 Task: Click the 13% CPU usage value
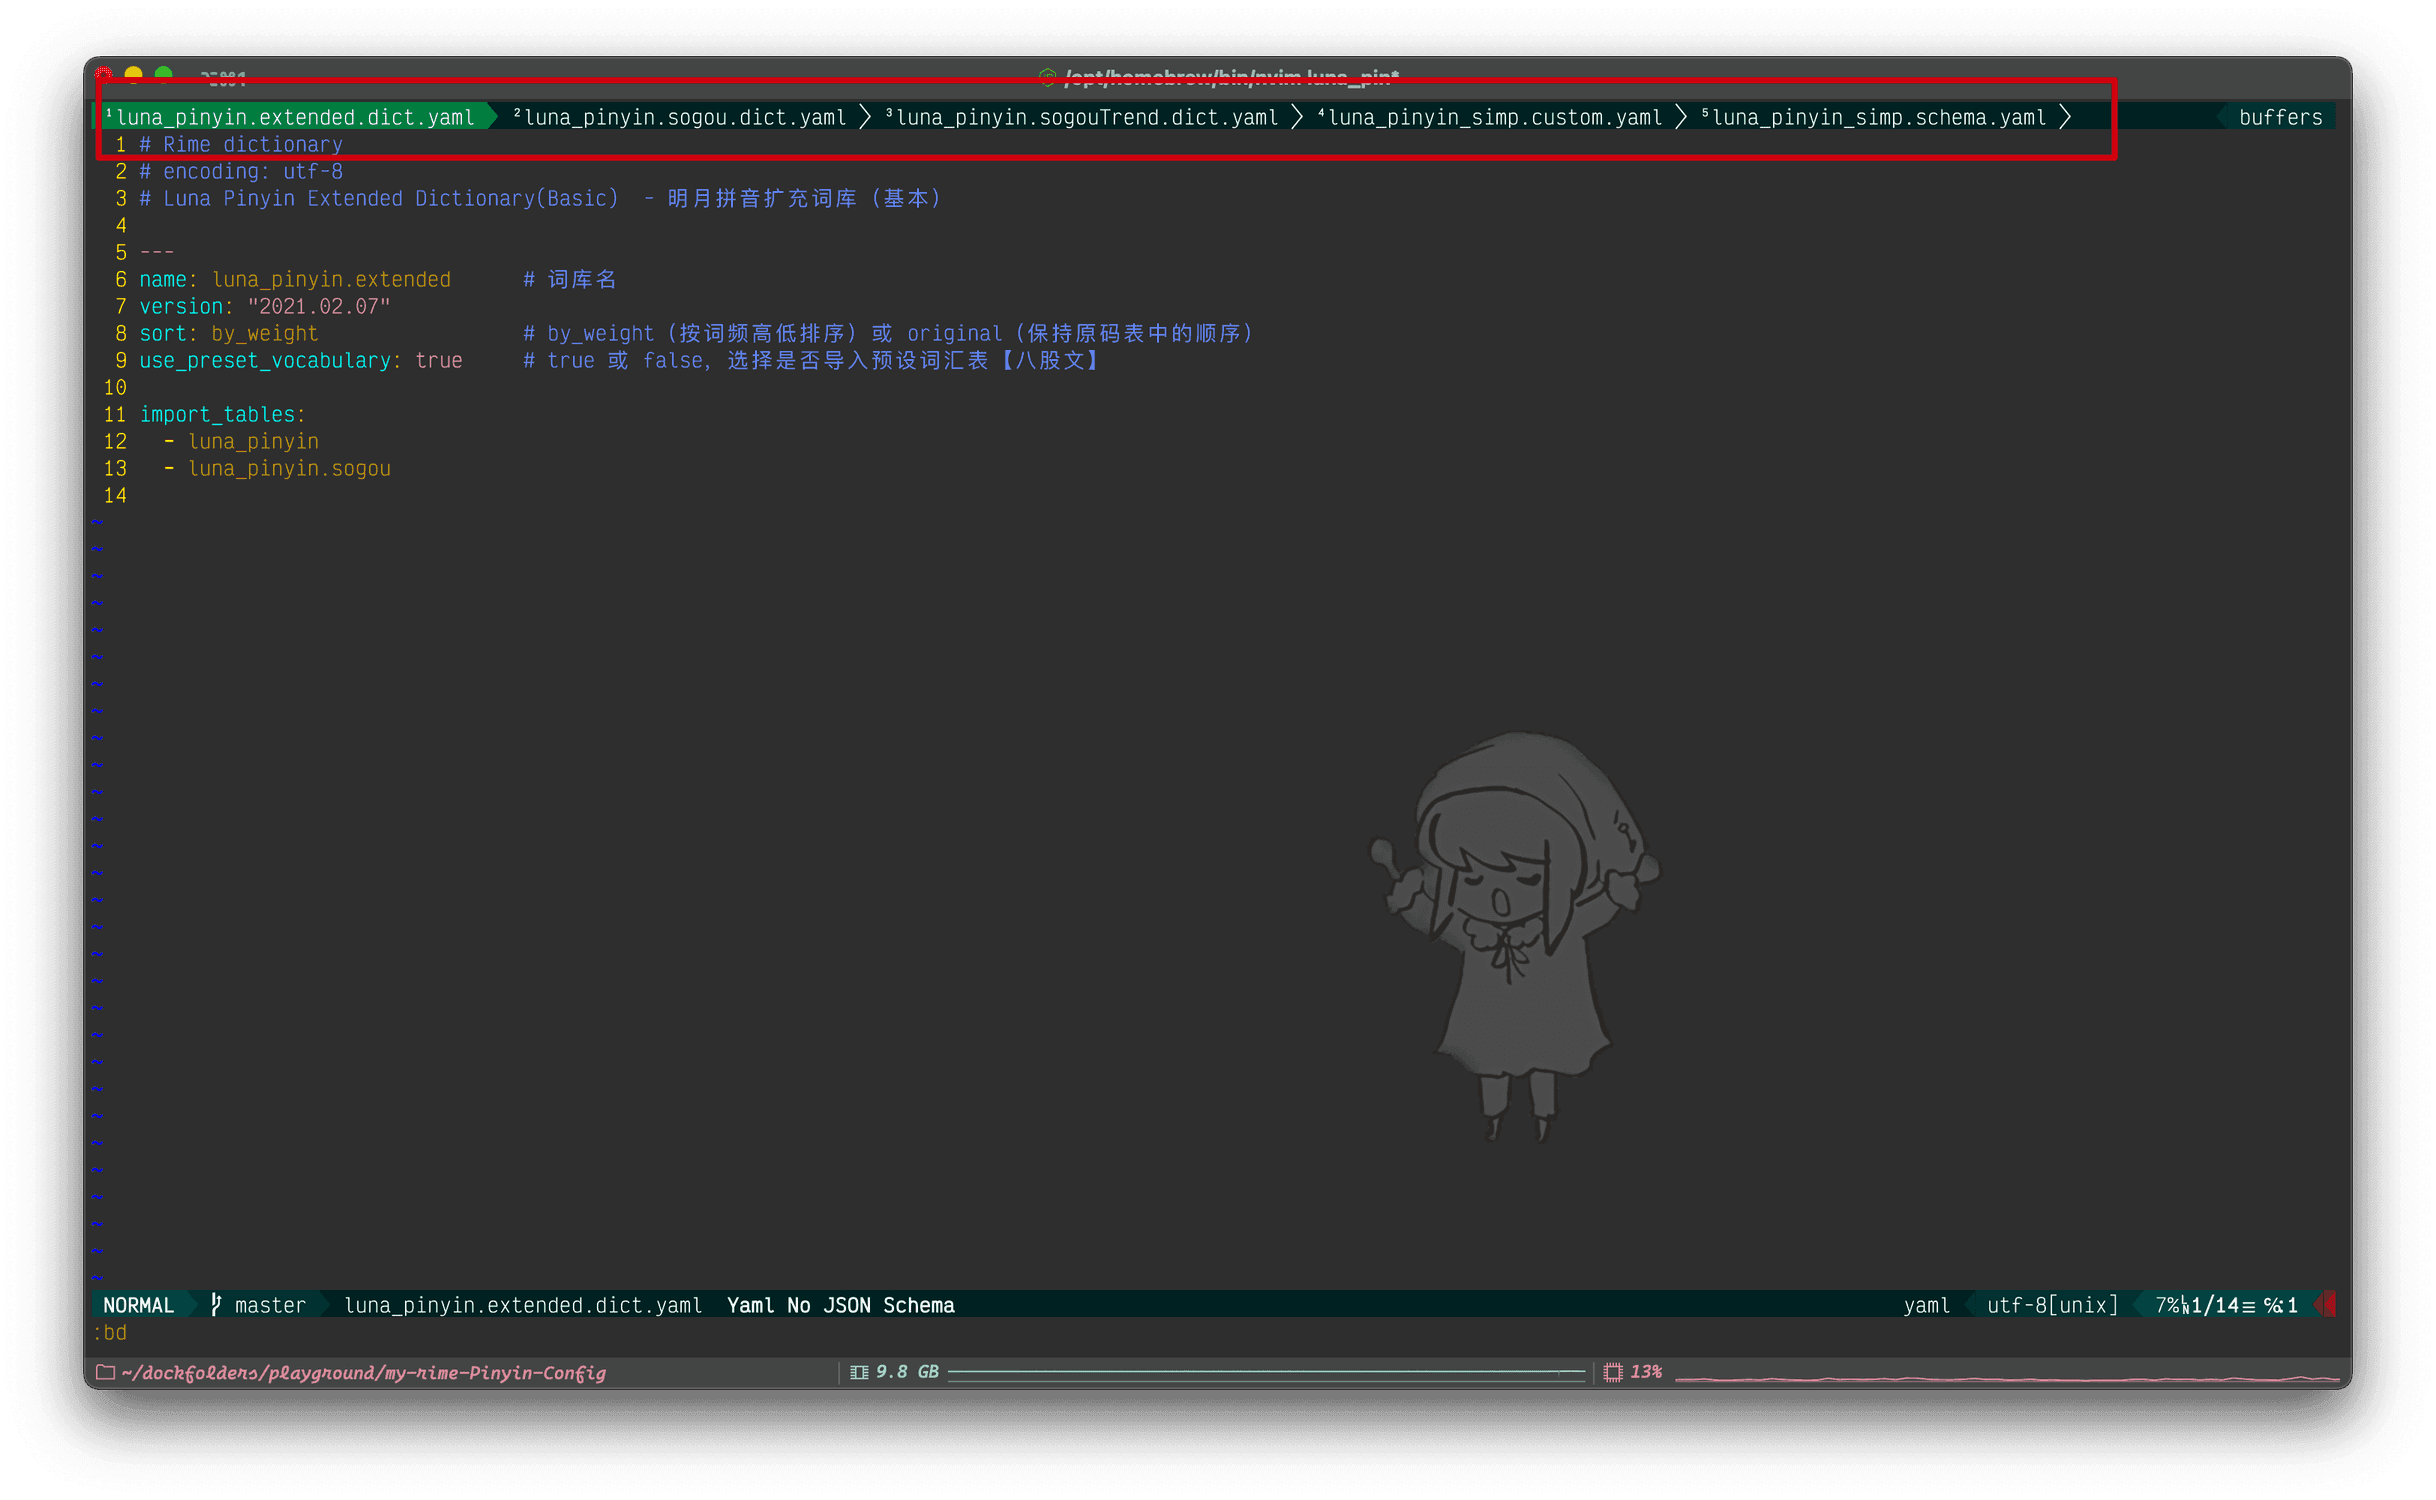[1646, 1372]
